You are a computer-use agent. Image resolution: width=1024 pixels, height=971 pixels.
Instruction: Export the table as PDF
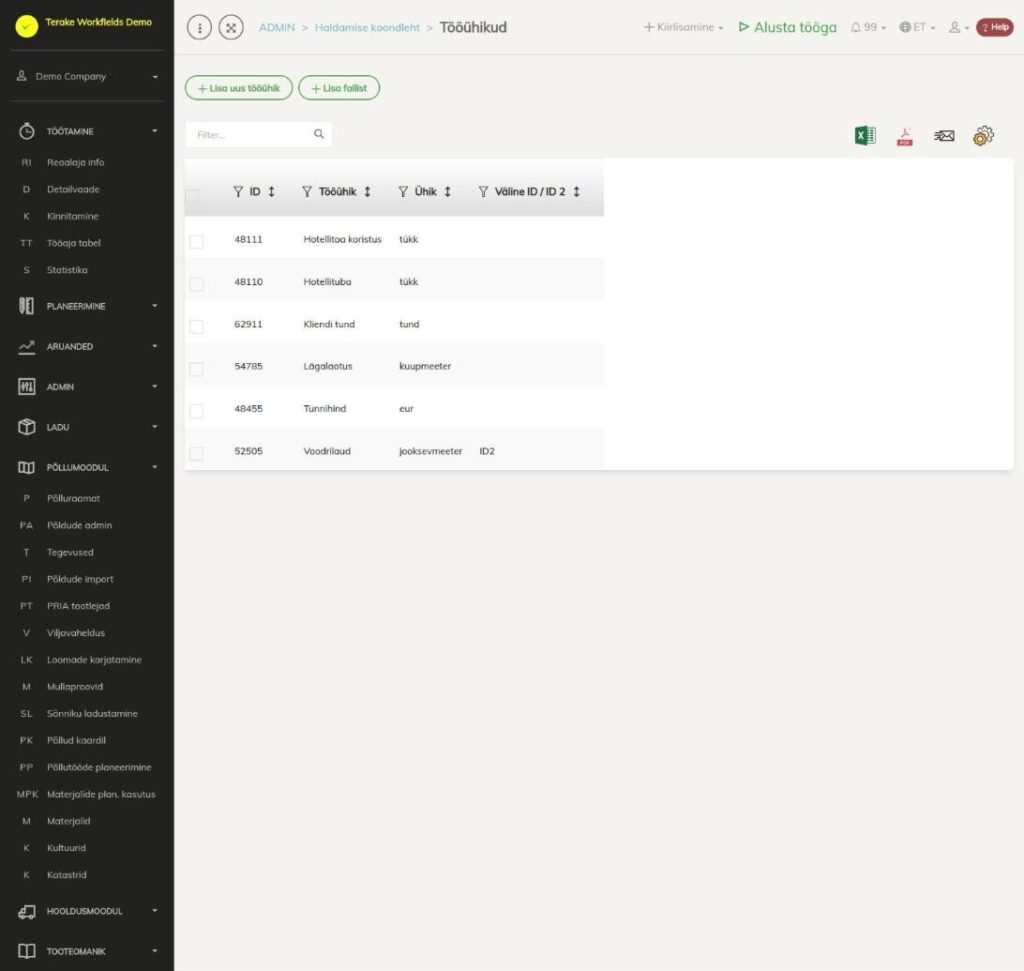tap(904, 136)
